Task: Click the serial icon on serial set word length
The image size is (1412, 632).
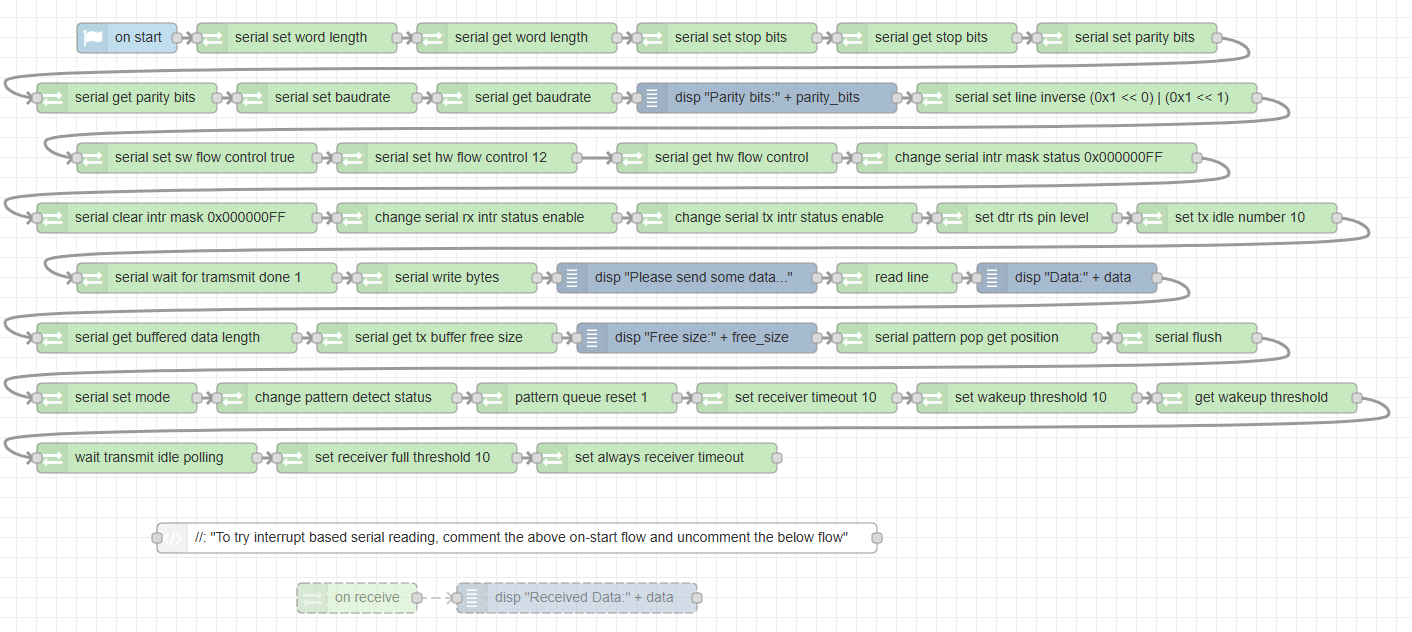Action: coord(212,38)
